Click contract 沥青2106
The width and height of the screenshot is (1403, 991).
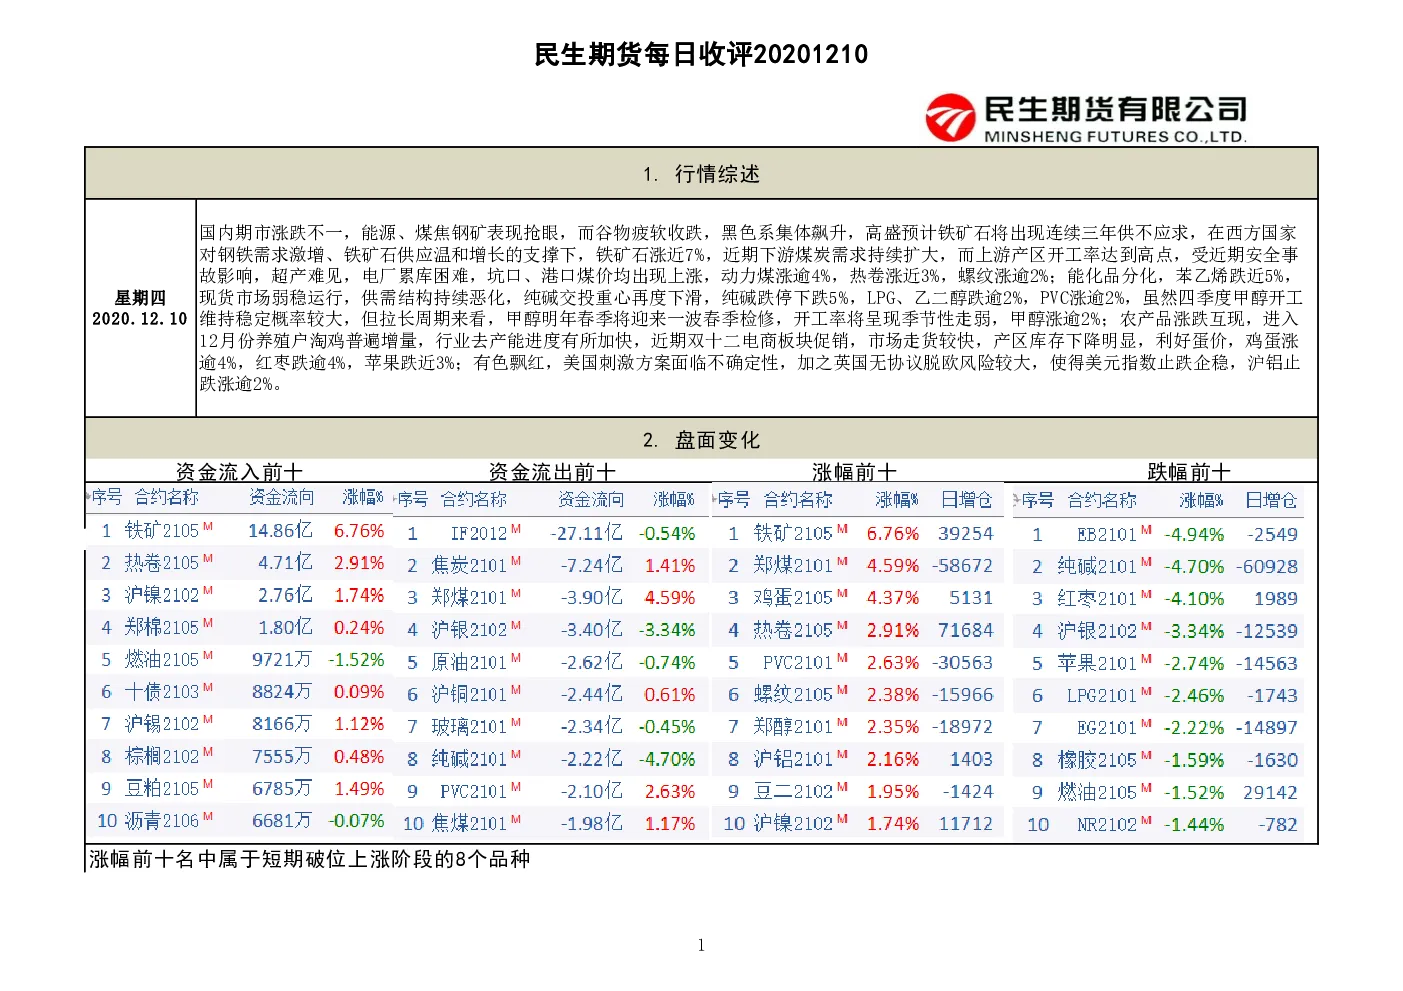click(161, 821)
